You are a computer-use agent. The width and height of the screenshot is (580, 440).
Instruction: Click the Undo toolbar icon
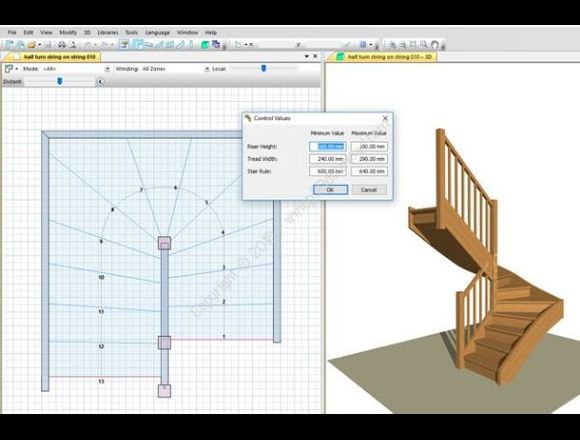[x=88, y=45]
